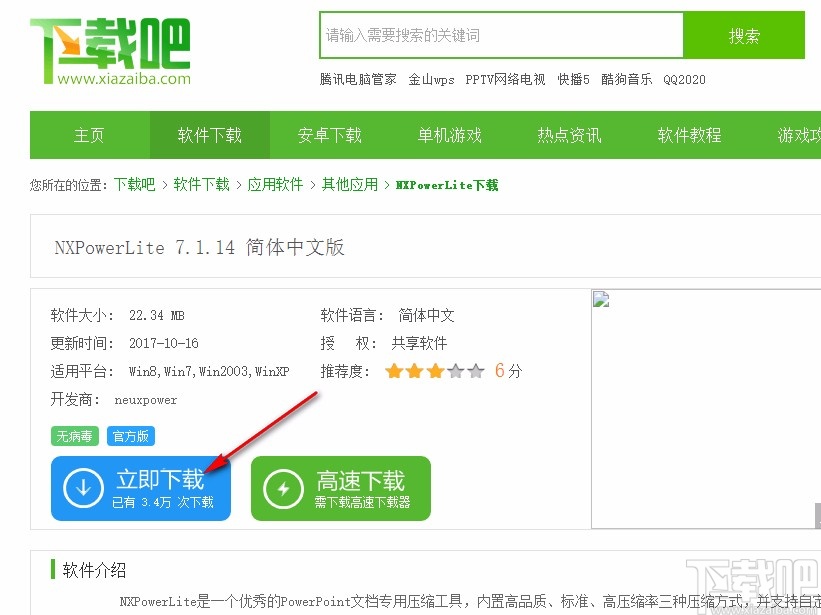Click the 官方版 badge

point(131,436)
